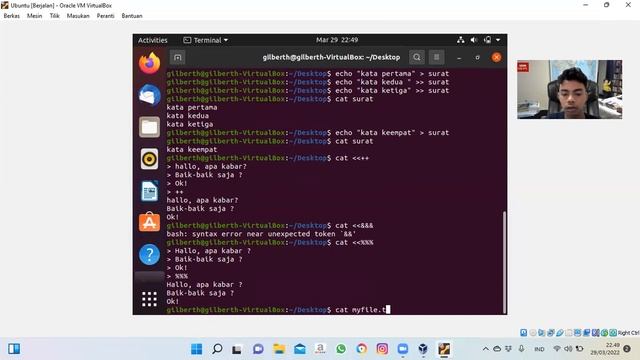
Task: Open the Windows Start button
Action: point(196,349)
